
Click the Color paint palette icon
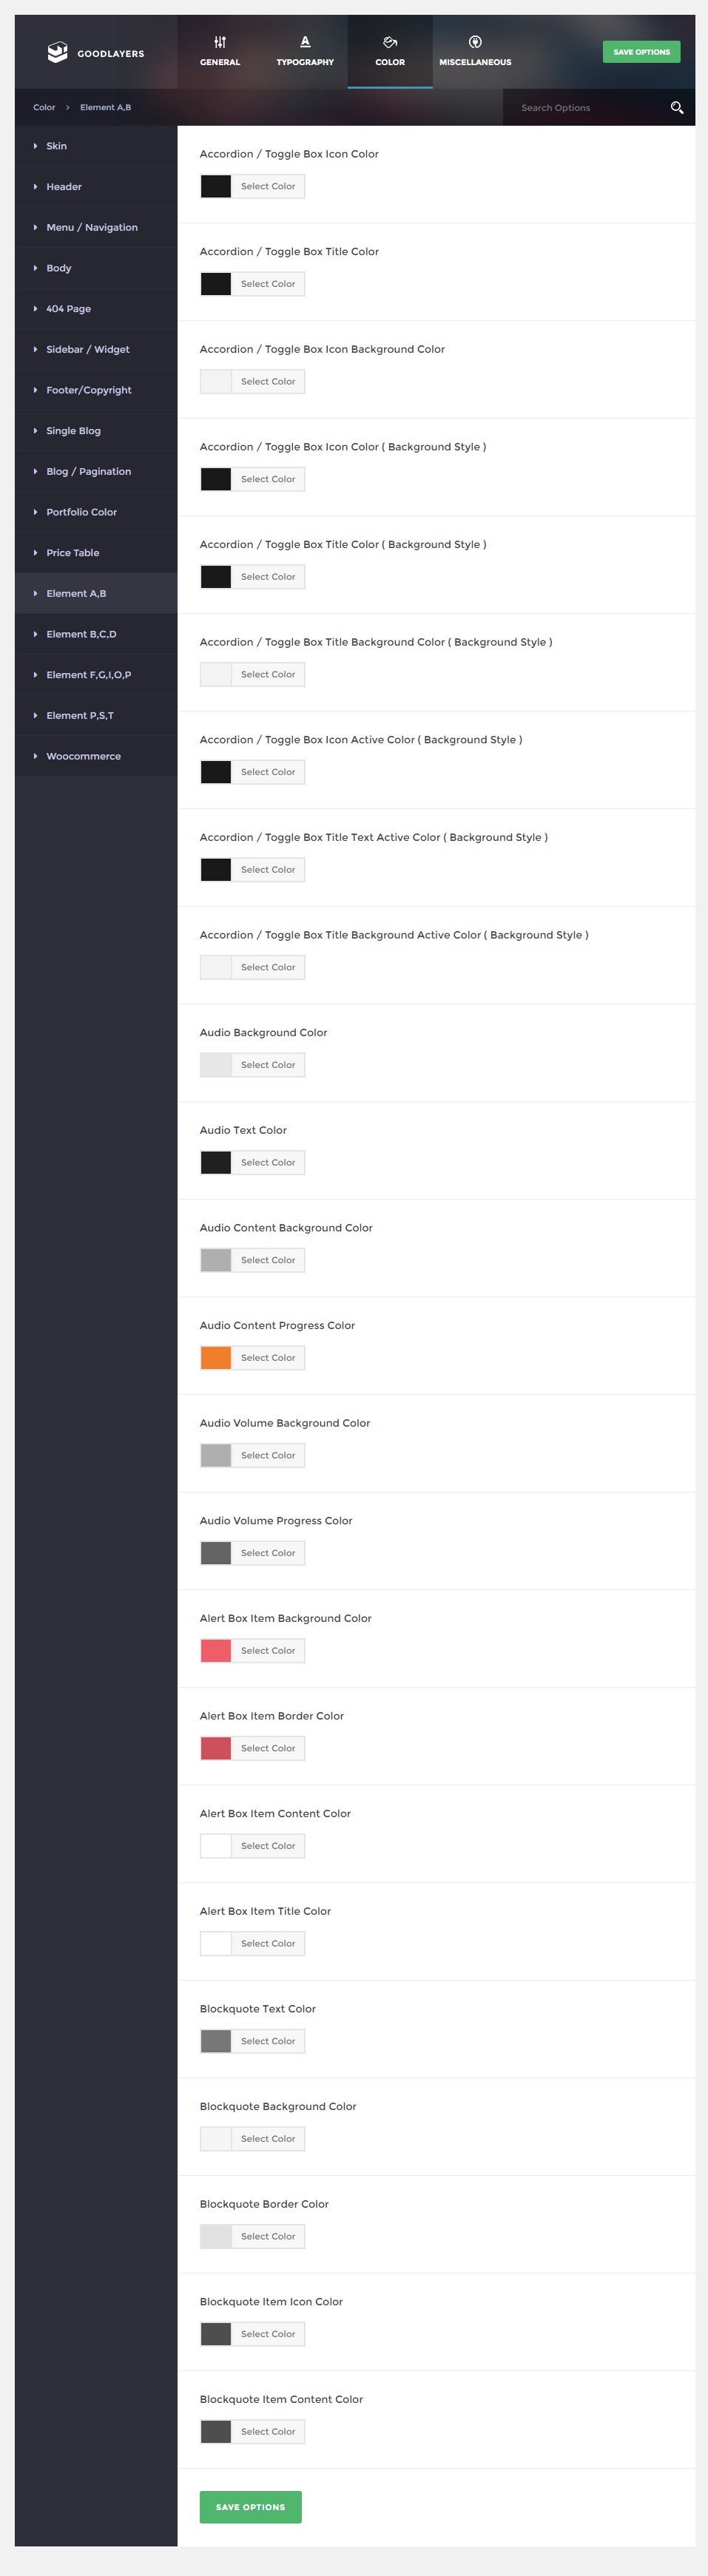390,42
